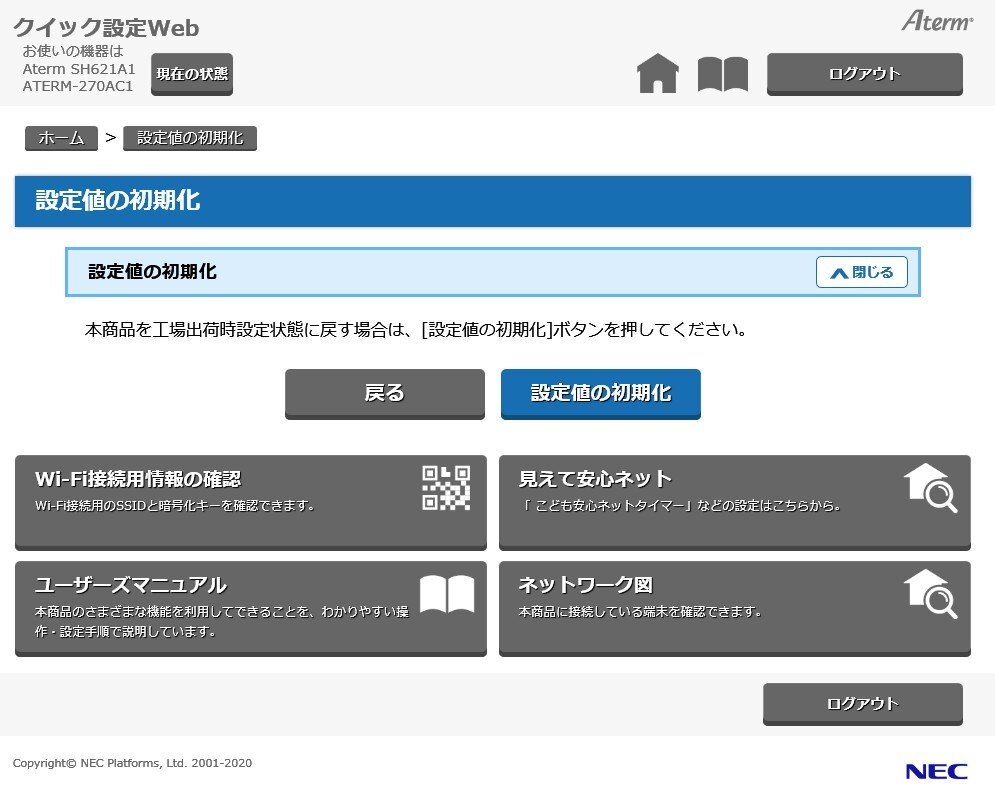Click the house magnifier icon on ネットワーク図
This screenshot has width=995, height=793.
click(931, 593)
